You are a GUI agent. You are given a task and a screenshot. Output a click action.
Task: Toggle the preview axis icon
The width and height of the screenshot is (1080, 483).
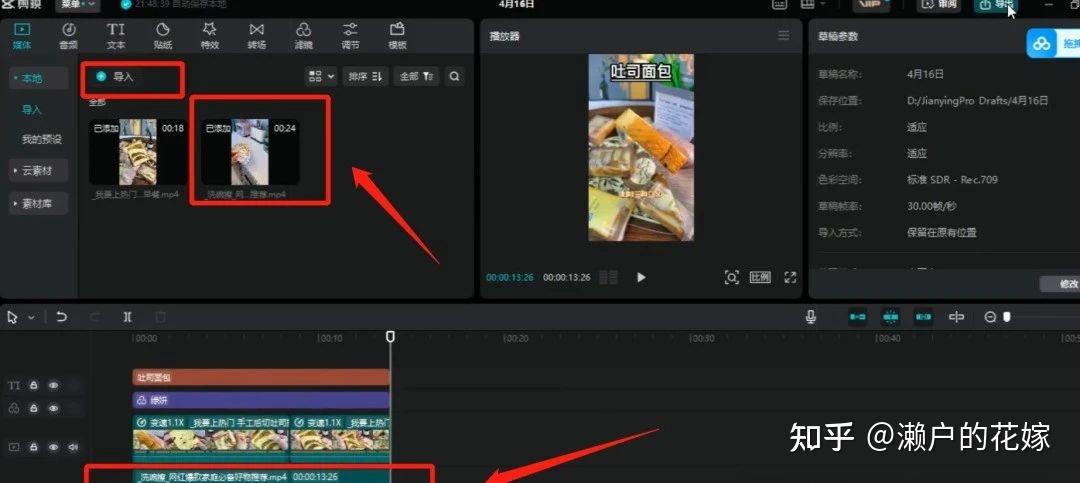pyautogui.click(x=957, y=317)
